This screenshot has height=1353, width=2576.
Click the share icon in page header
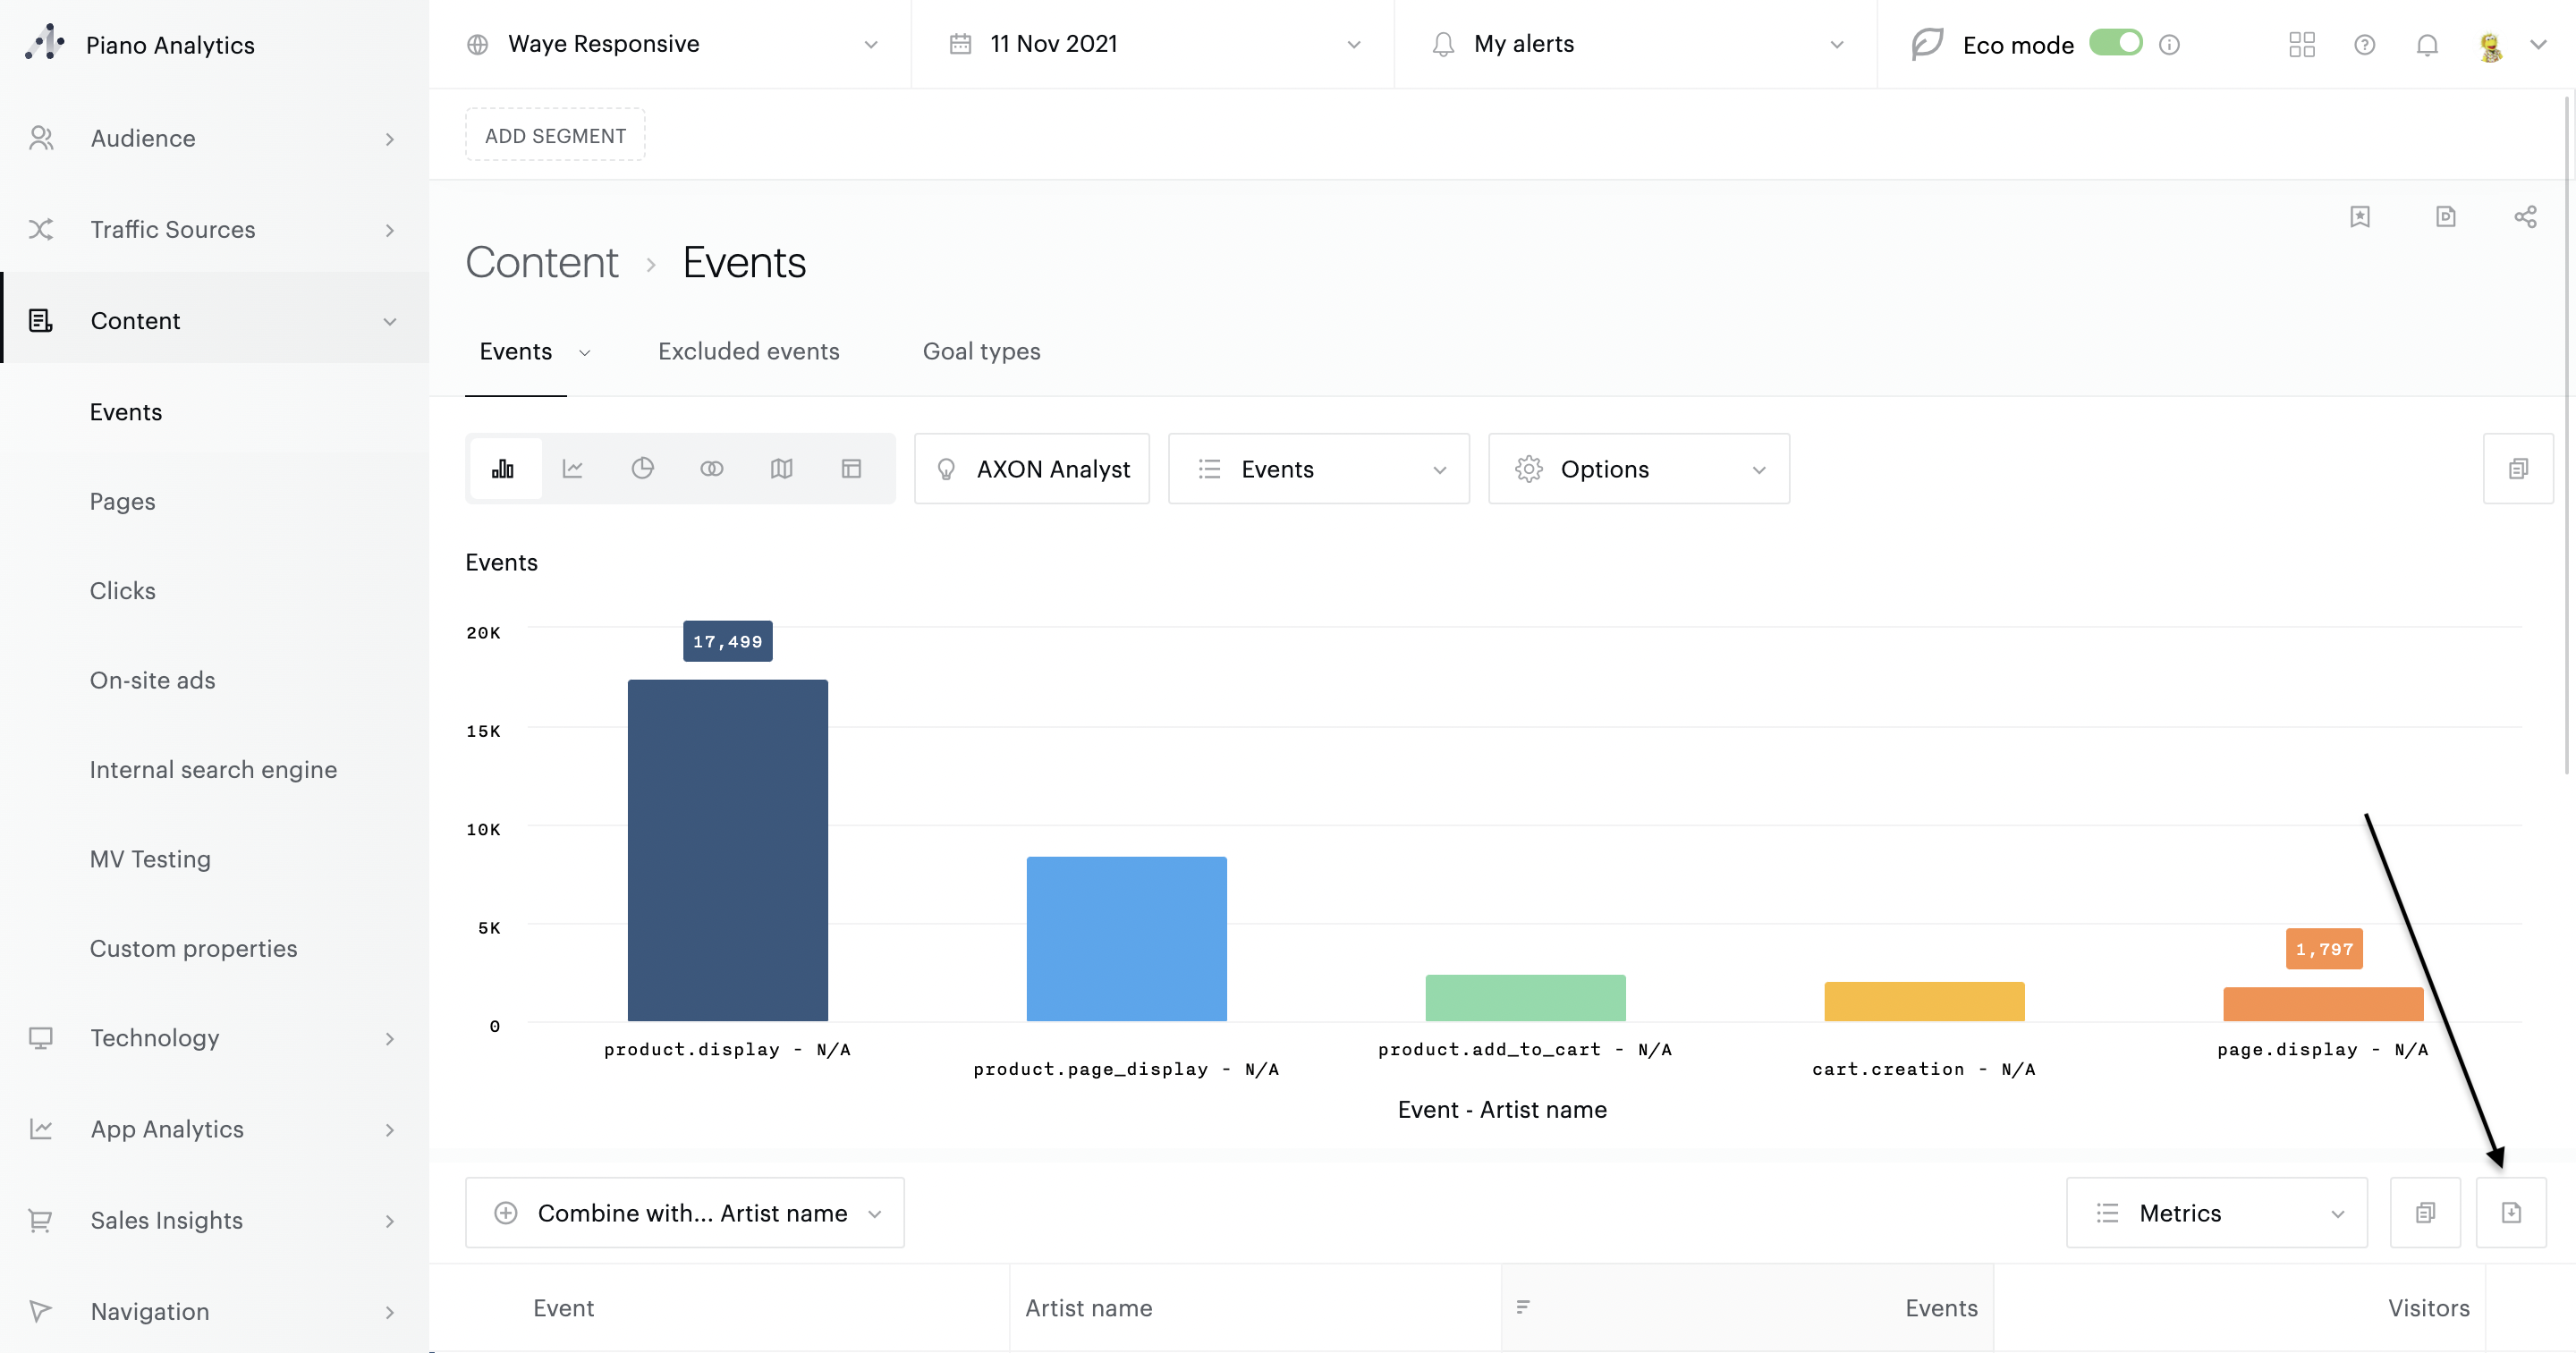[x=2524, y=217]
